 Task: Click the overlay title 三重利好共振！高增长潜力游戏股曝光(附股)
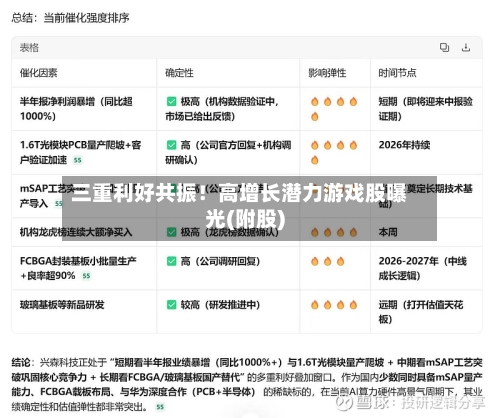(239, 206)
